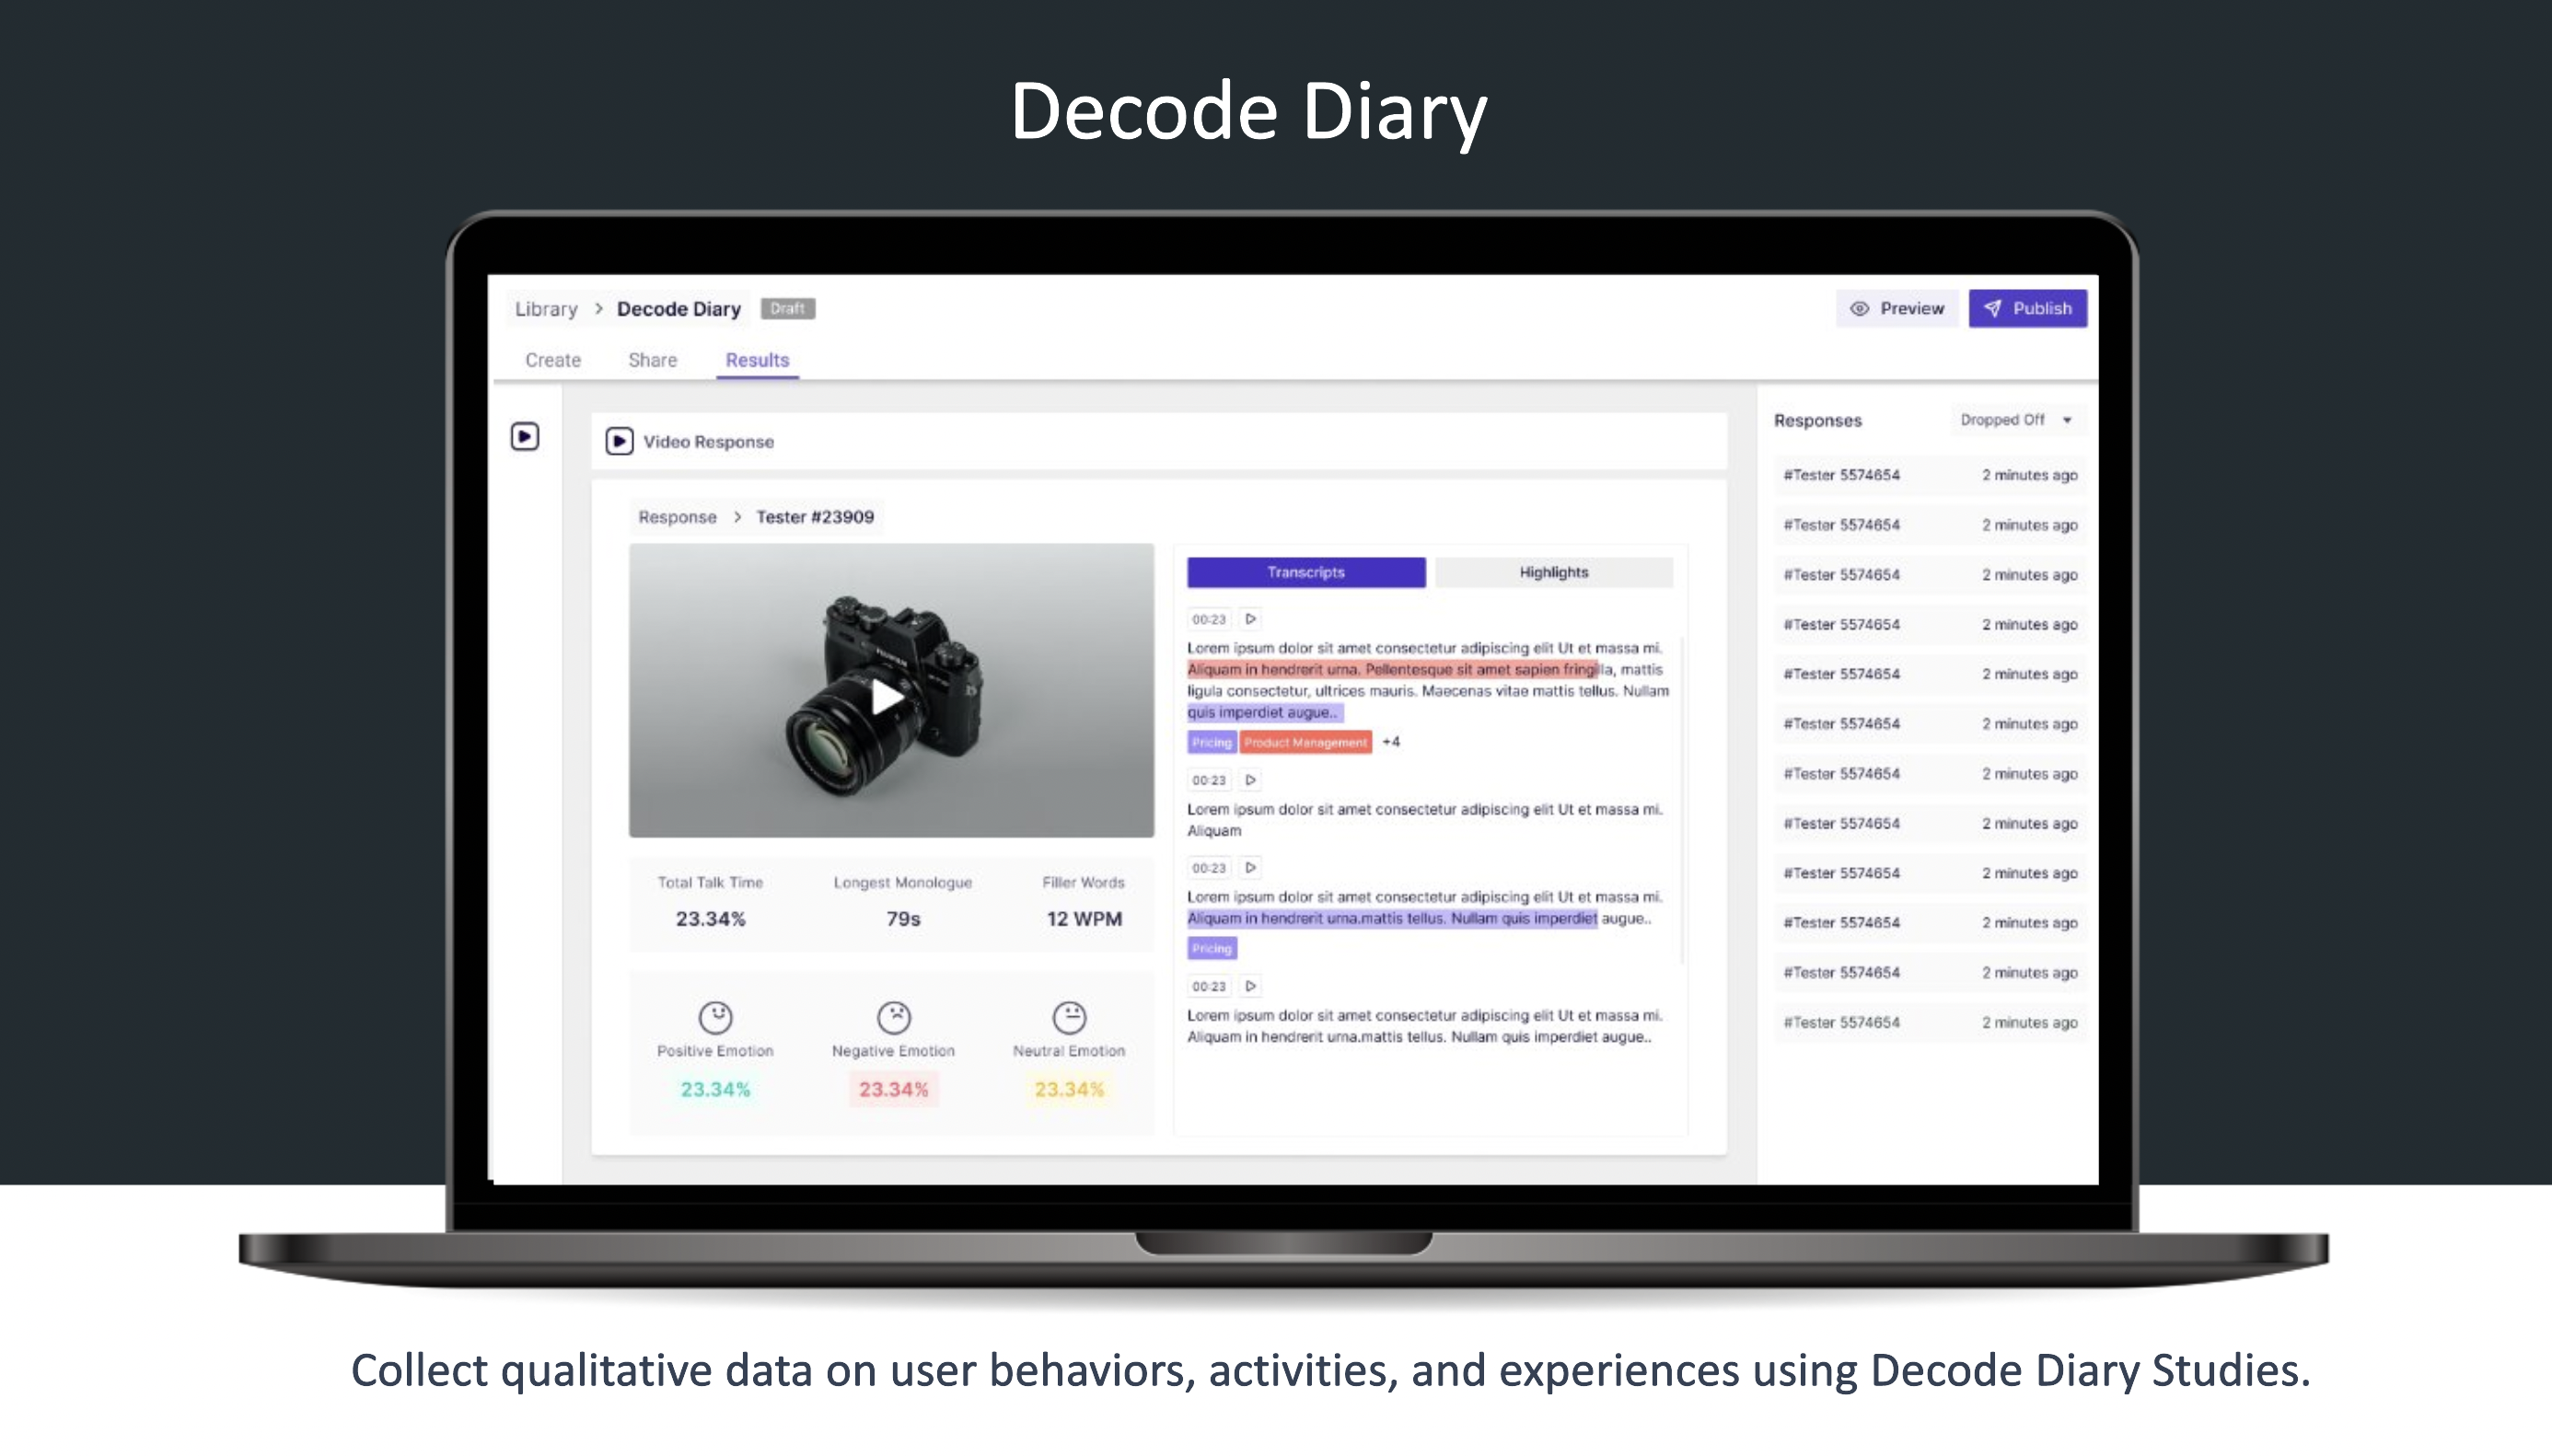The width and height of the screenshot is (2552, 1456).
Task: Click the Highlights tab icon
Action: point(1551,570)
